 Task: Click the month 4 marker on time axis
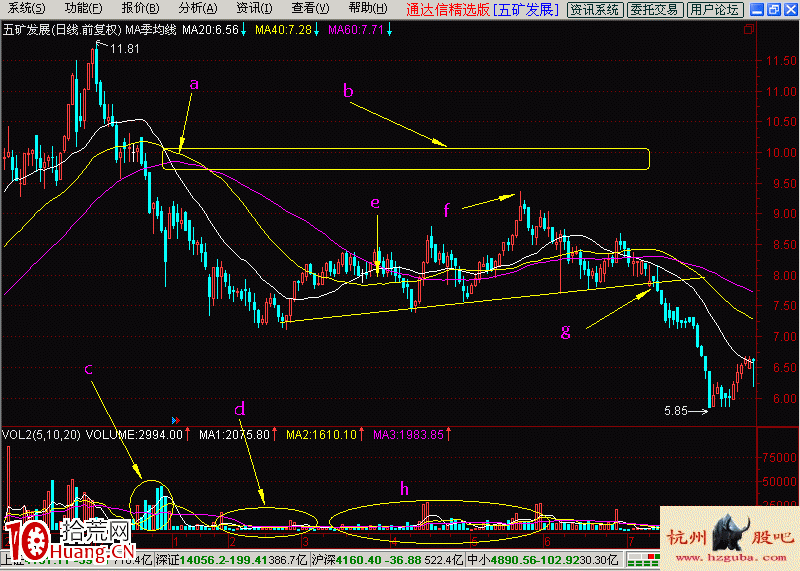394,541
